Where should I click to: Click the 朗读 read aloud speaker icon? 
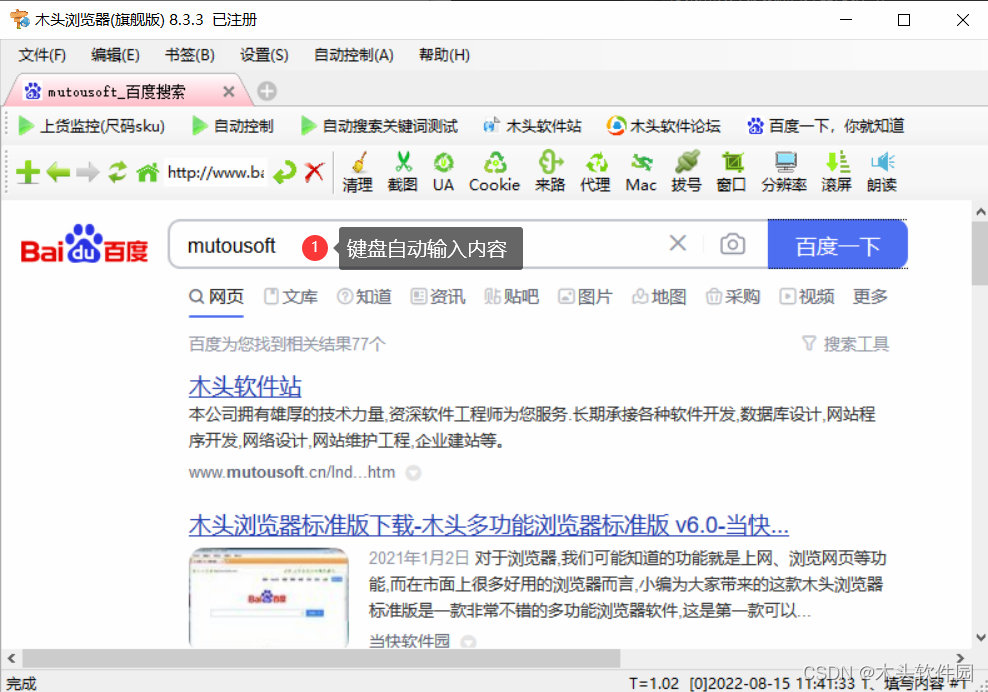point(882,171)
